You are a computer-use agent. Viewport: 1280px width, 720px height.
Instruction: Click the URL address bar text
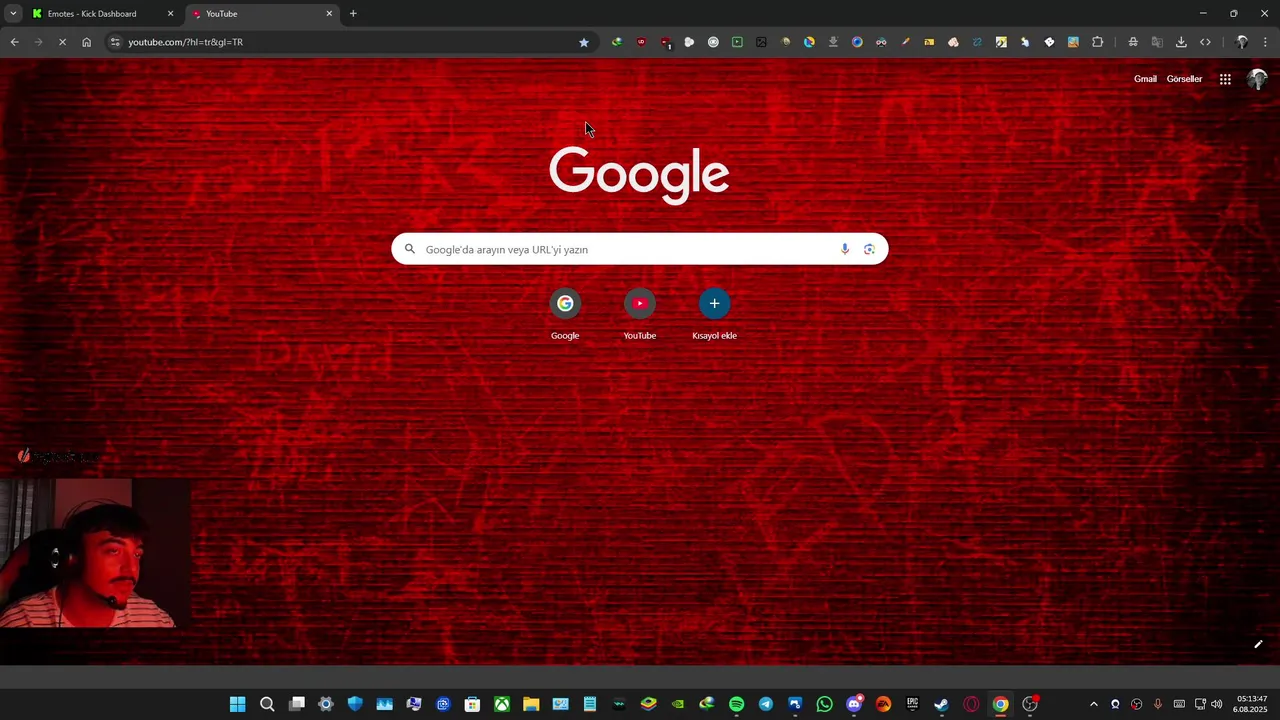[x=185, y=42]
